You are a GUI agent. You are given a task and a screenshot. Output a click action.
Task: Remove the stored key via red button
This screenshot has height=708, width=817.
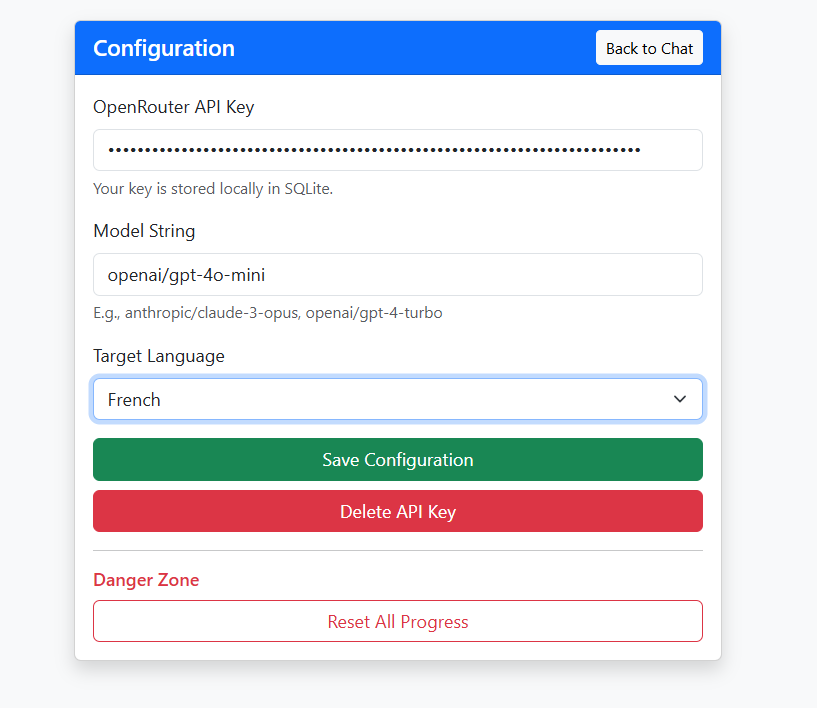click(397, 510)
